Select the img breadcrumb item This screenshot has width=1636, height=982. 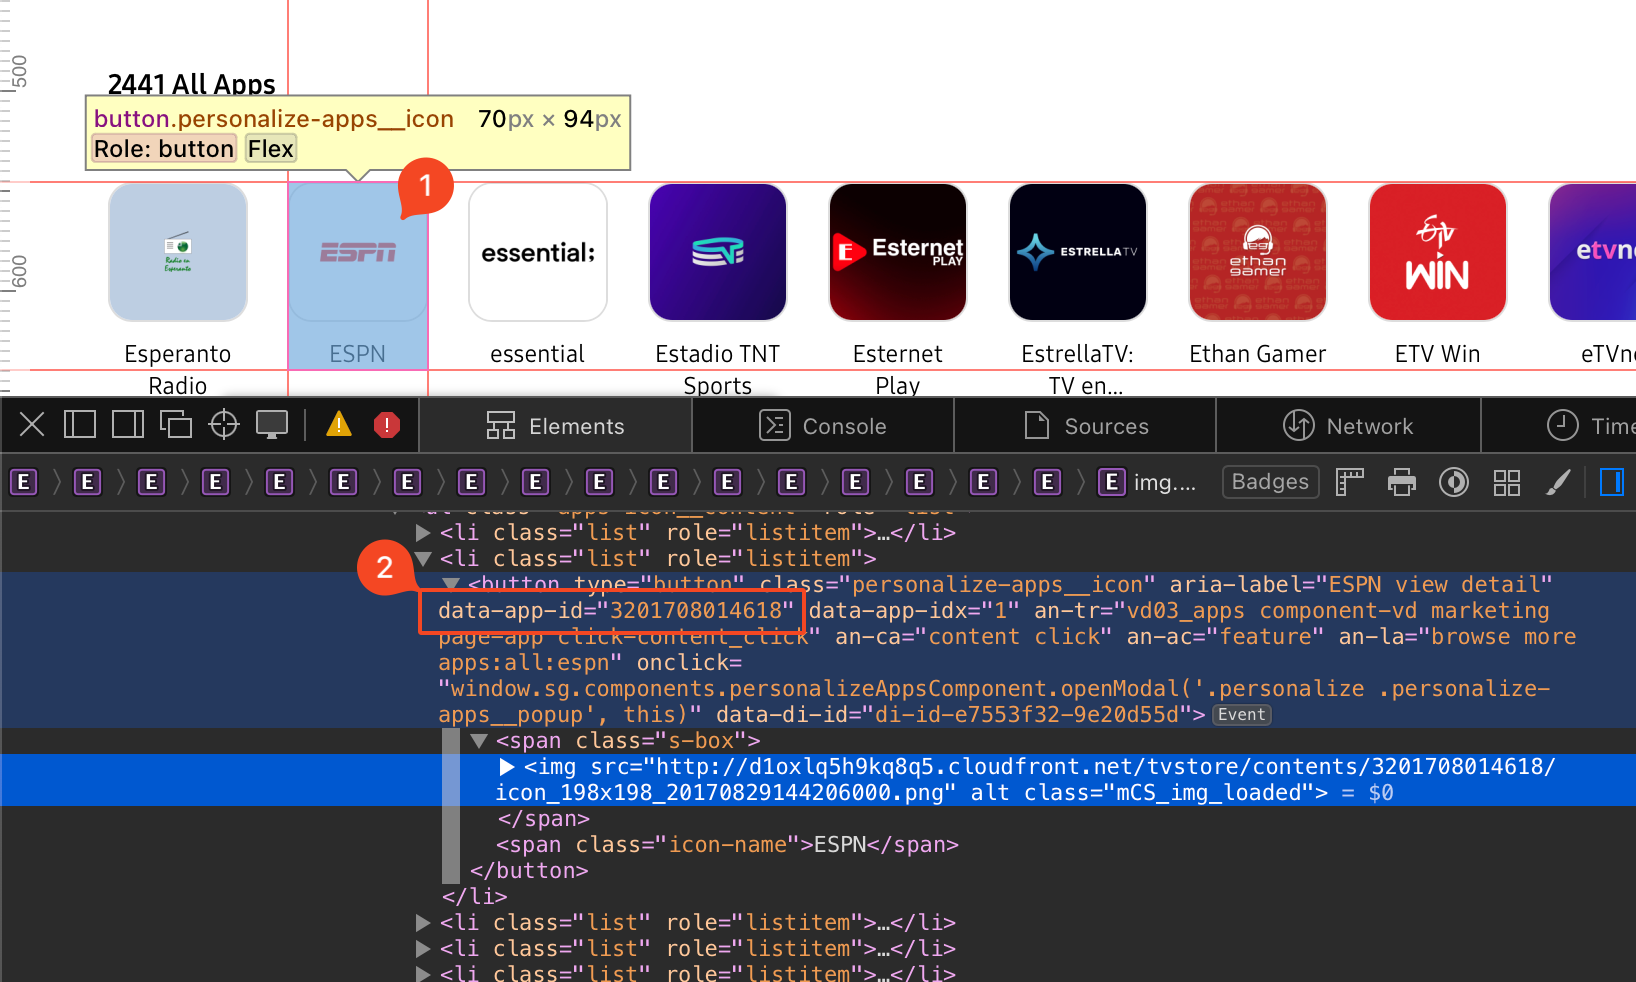point(1147,483)
